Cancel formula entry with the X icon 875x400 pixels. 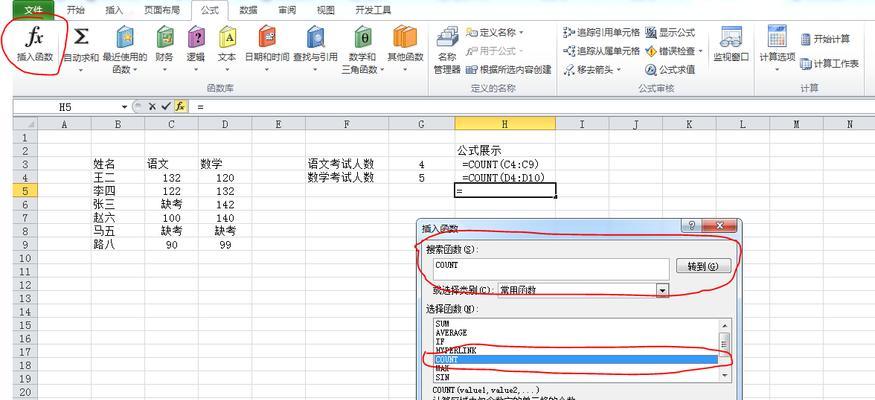(152, 107)
